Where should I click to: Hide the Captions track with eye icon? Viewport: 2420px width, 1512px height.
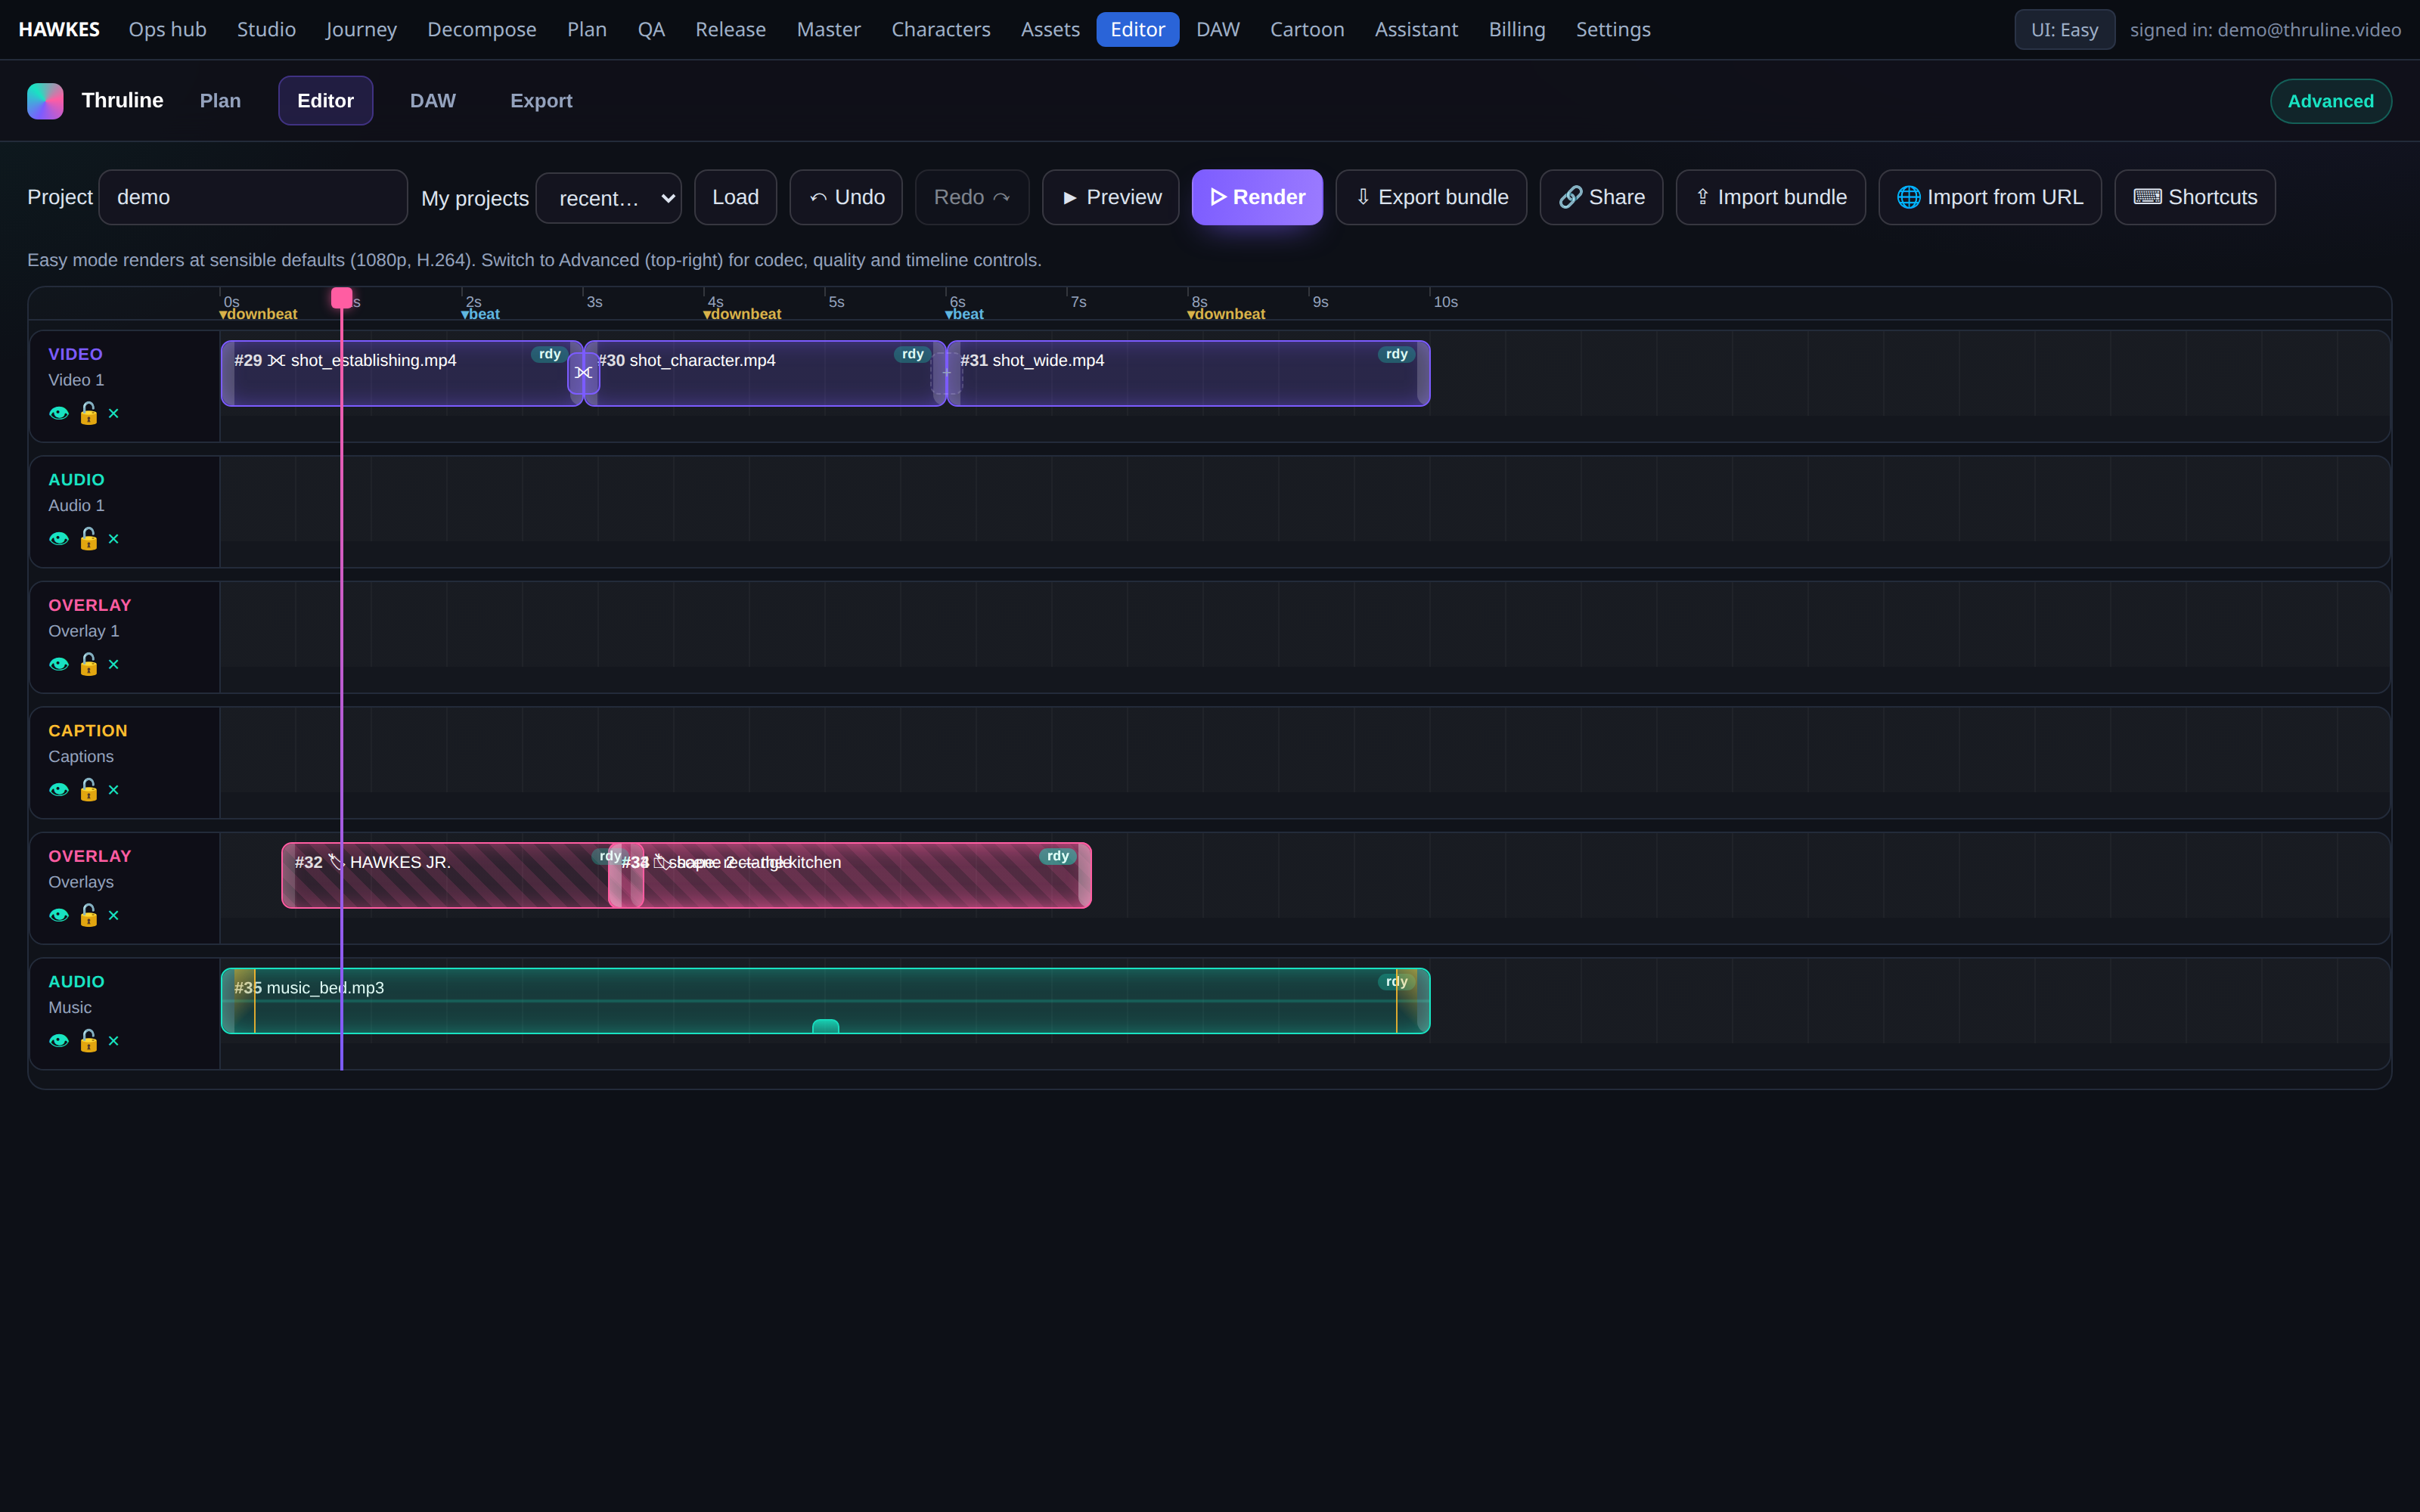[x=59, y=790]
